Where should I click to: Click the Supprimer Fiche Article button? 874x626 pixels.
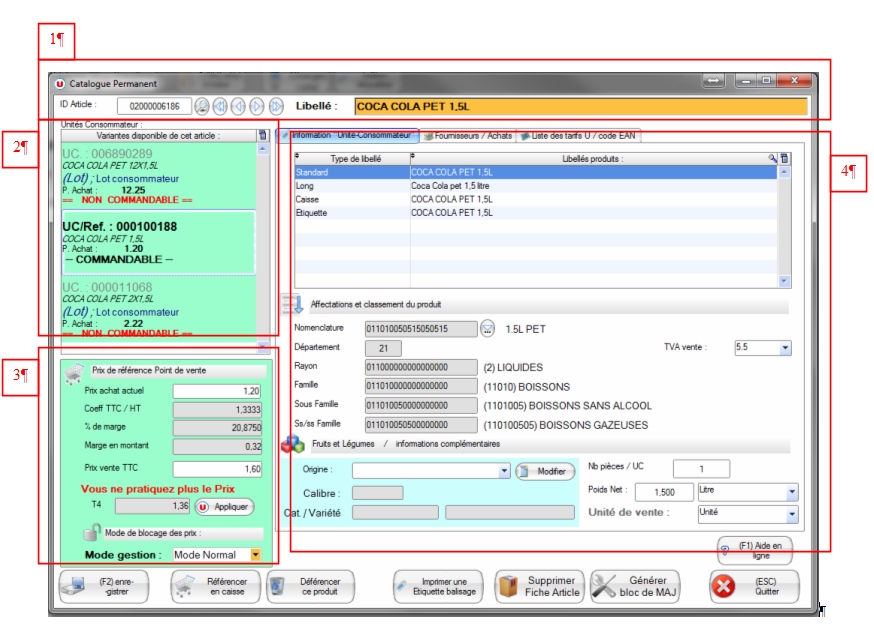[538, 587]
